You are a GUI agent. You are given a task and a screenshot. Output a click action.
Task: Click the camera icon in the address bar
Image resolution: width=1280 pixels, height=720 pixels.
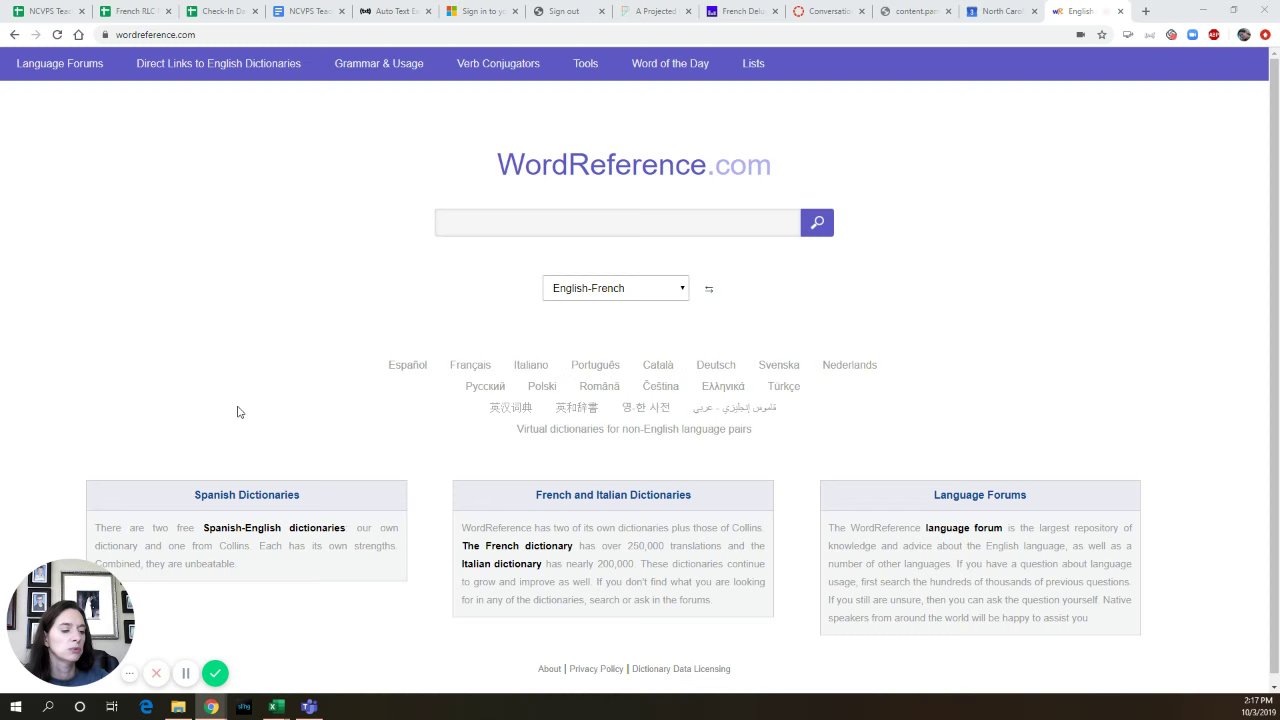click(x=1080, y=35)
